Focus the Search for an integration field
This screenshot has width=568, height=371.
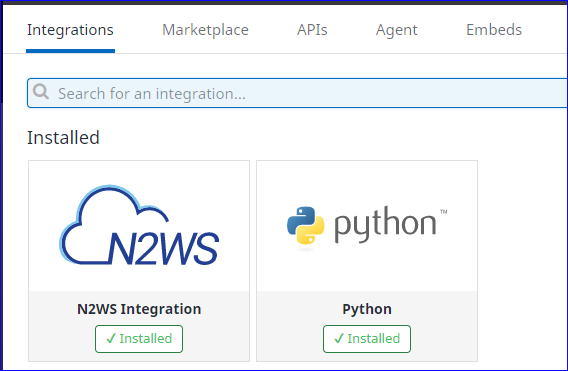click(297, 93)
